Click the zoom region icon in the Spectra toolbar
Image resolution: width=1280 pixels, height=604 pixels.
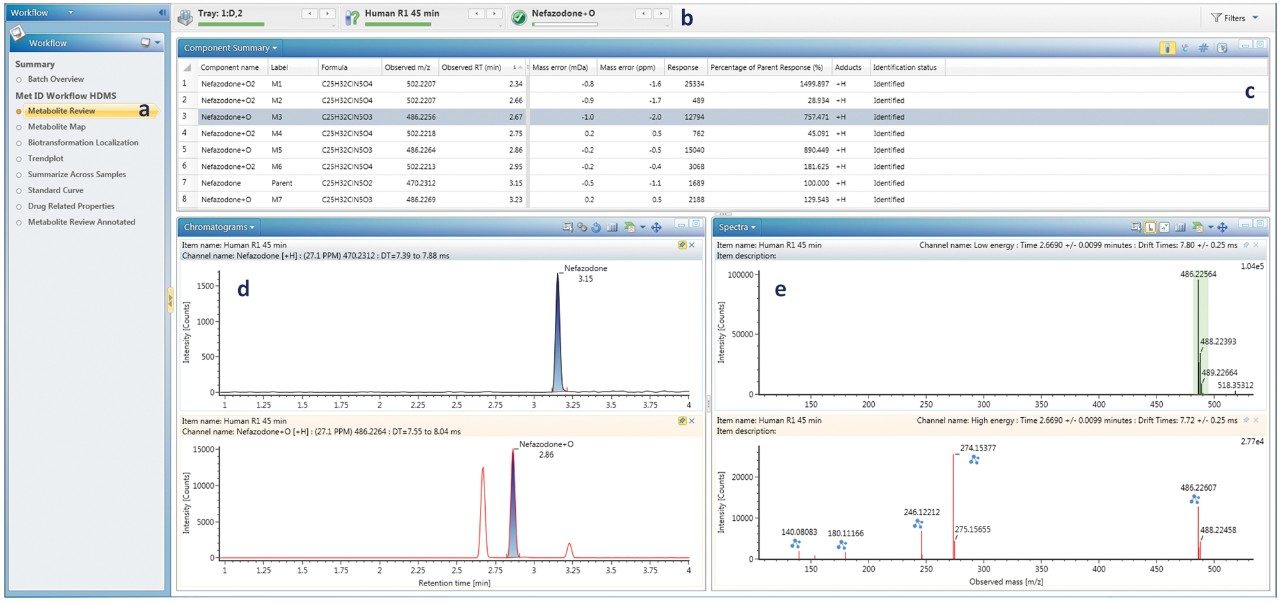tap(1137, 228)
